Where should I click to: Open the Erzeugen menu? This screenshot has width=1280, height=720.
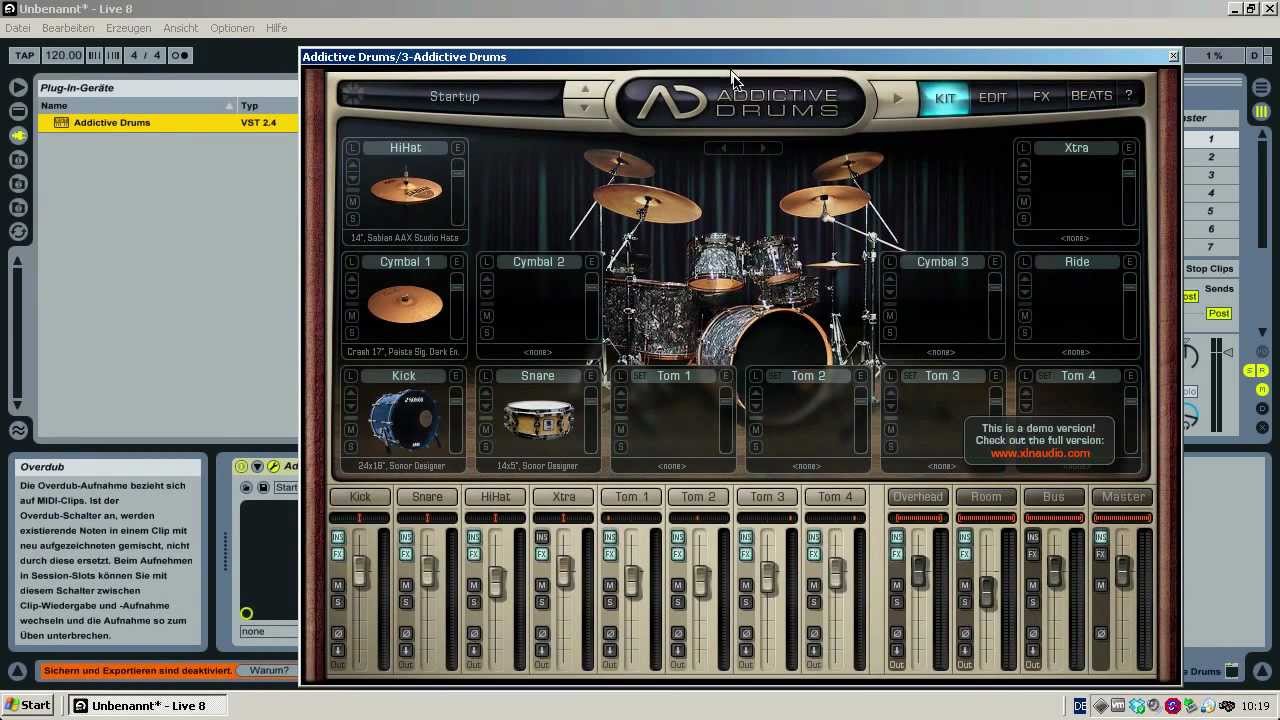[x=128, y=28]
